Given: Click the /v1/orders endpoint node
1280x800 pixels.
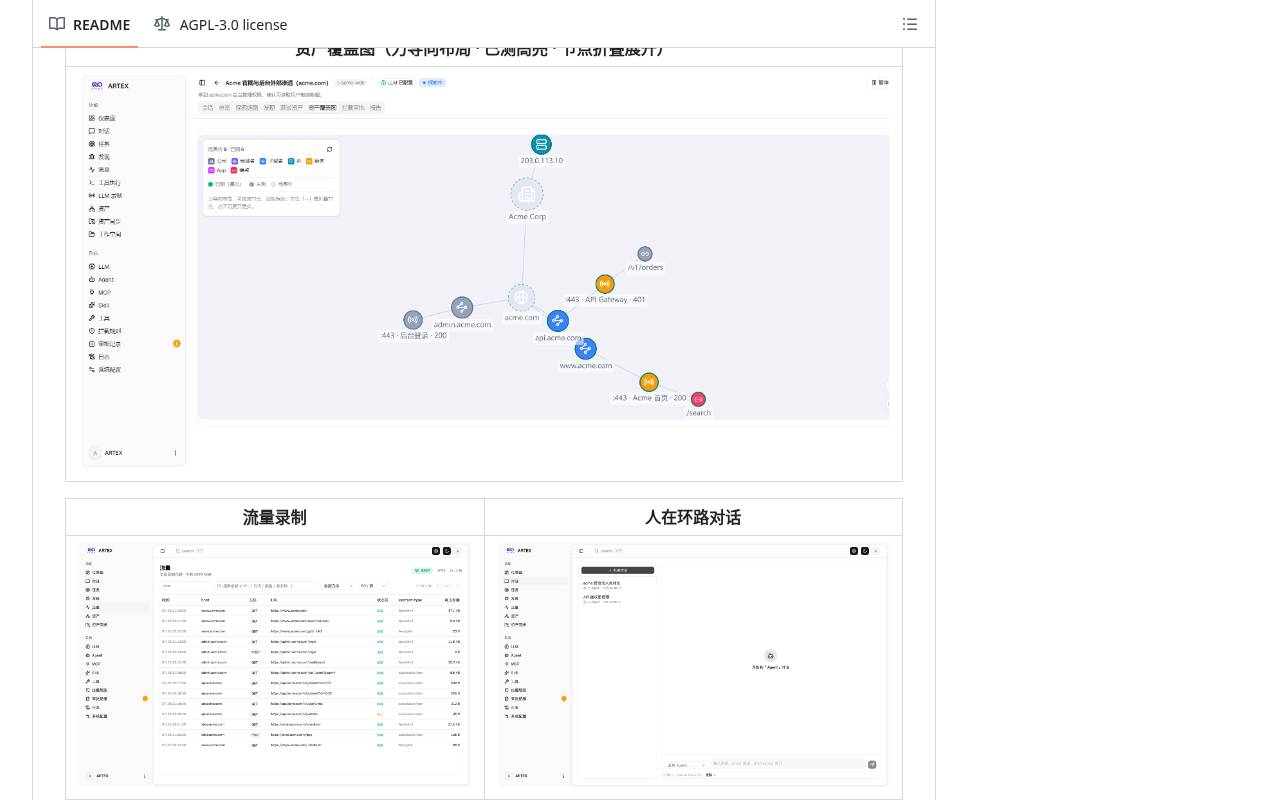Looking at the screenshot, I should click(645, 254).
